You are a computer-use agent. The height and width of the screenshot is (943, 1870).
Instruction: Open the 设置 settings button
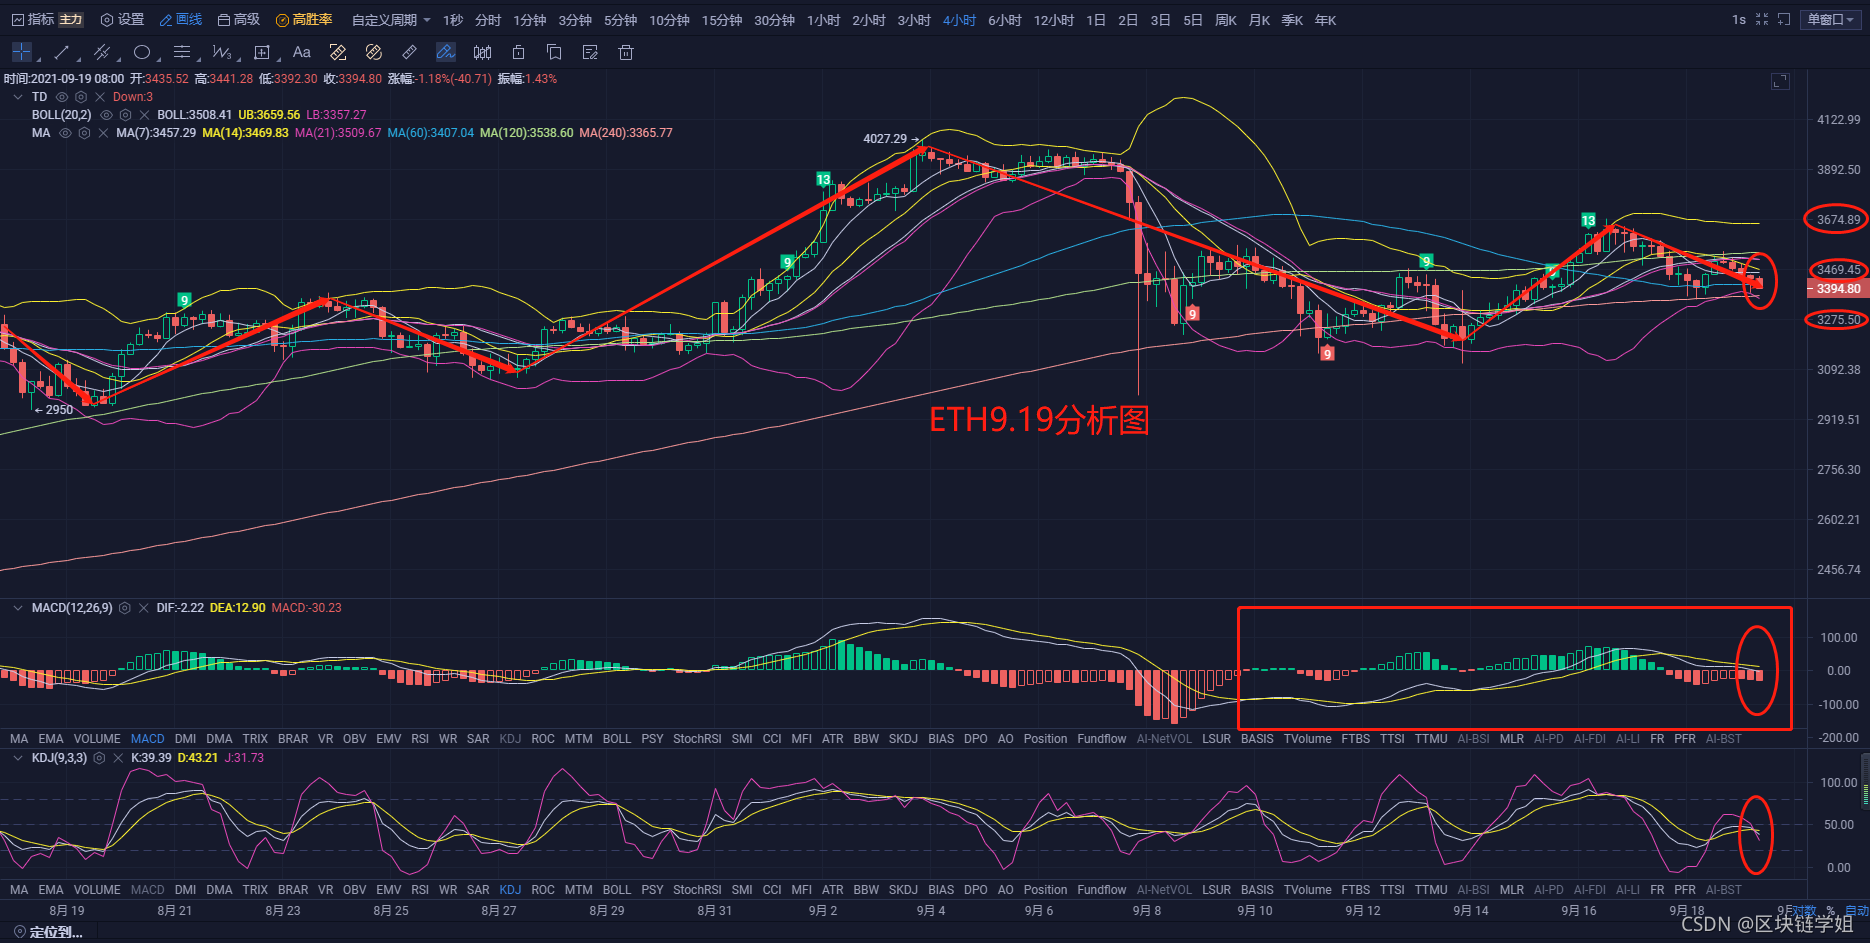[x=122, y=19]
